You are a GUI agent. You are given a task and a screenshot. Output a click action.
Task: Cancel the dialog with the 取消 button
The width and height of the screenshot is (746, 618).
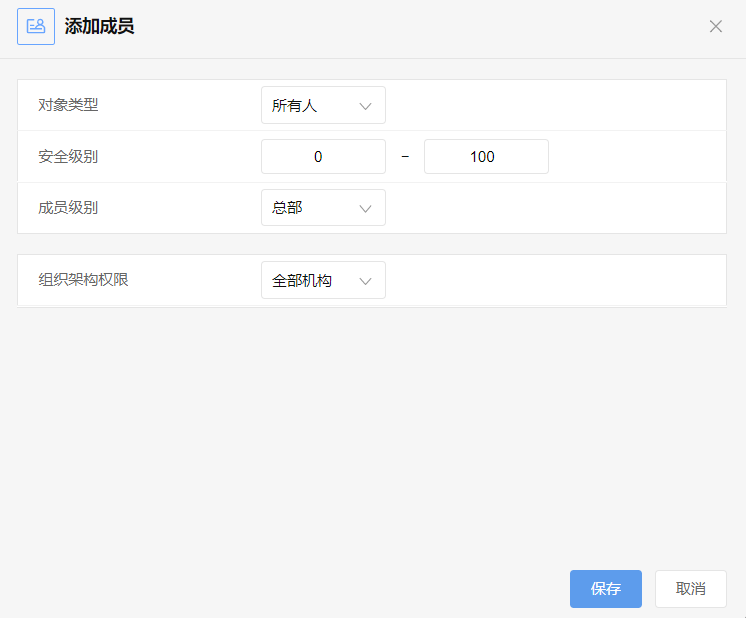(690, 589)
